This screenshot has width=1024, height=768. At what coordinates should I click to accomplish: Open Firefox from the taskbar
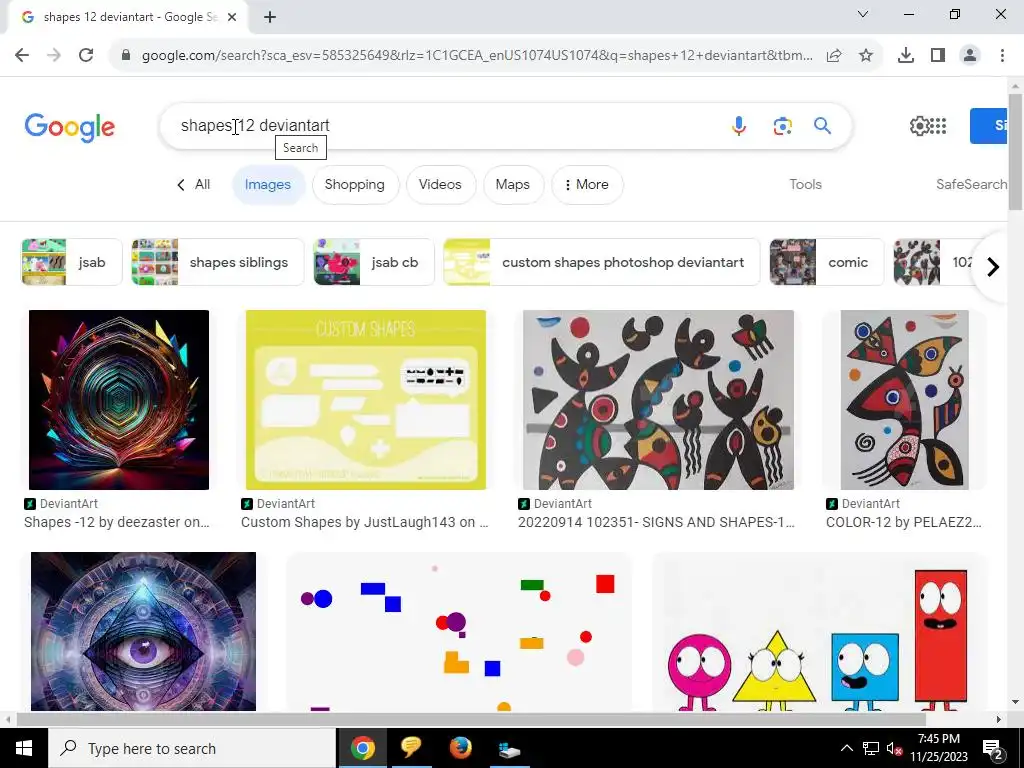click(460, 748)
